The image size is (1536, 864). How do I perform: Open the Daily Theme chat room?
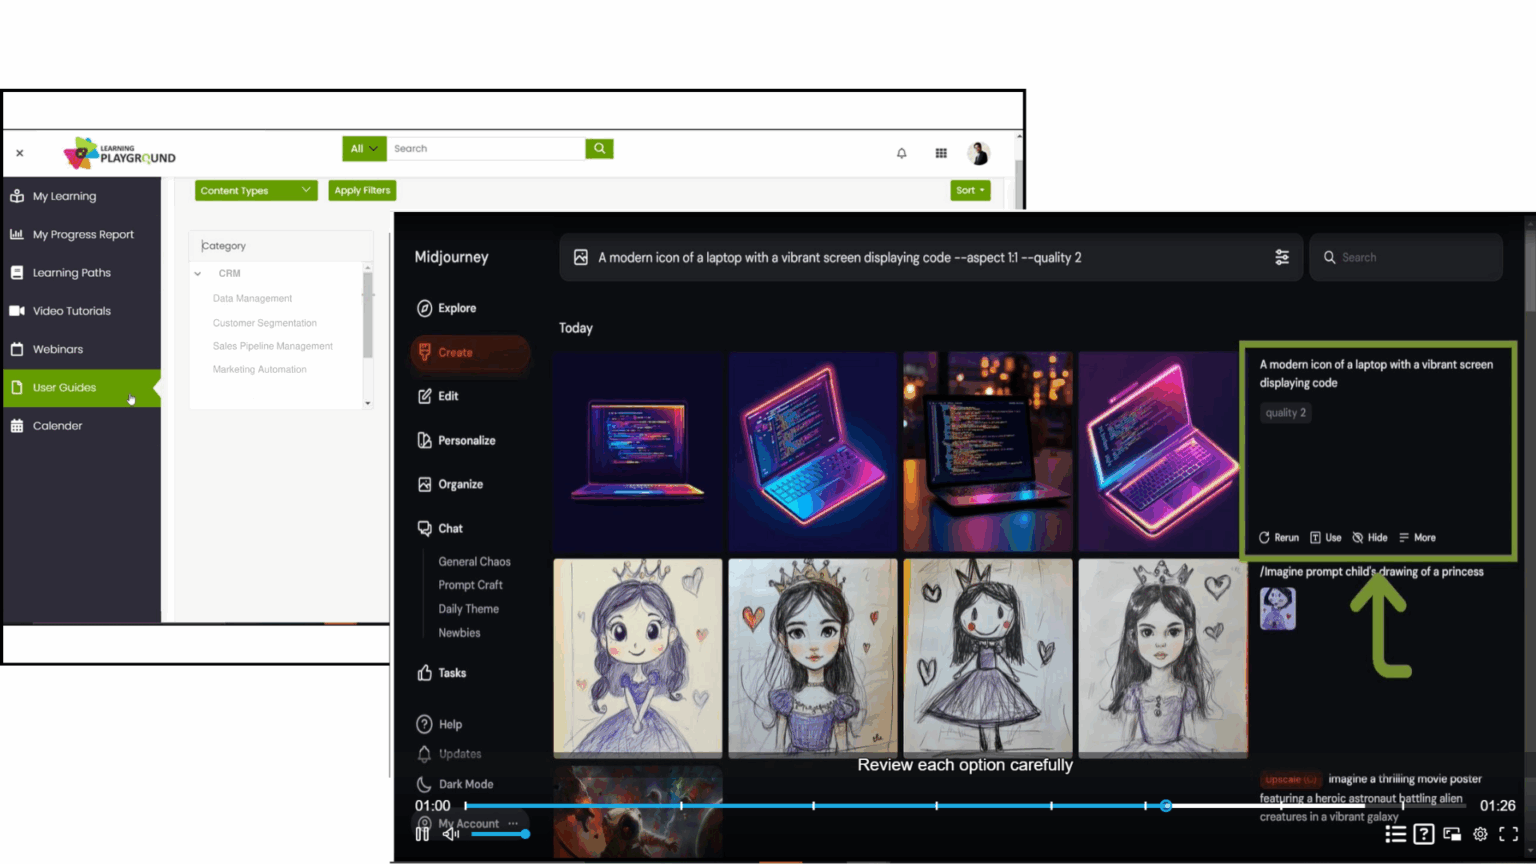pyautogui.click(x=468, y=609)
